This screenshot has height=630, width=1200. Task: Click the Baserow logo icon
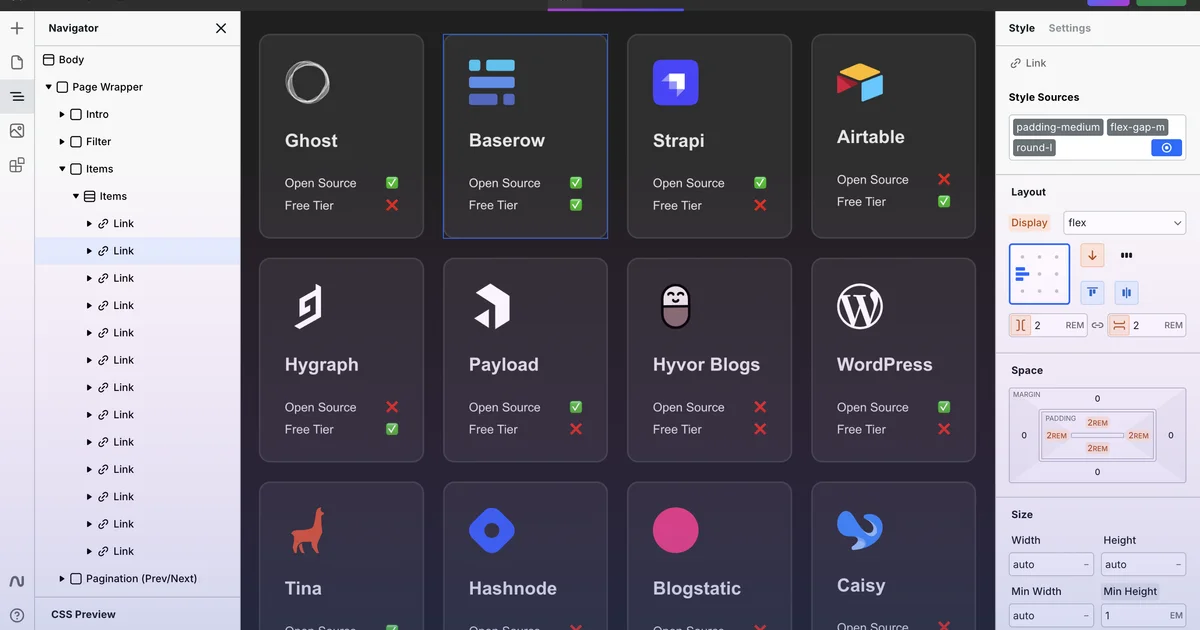coord(492,82)
